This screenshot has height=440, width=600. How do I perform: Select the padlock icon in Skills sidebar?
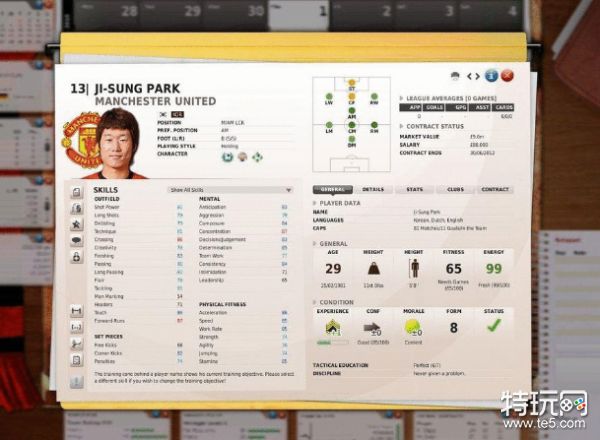(77, 257)
